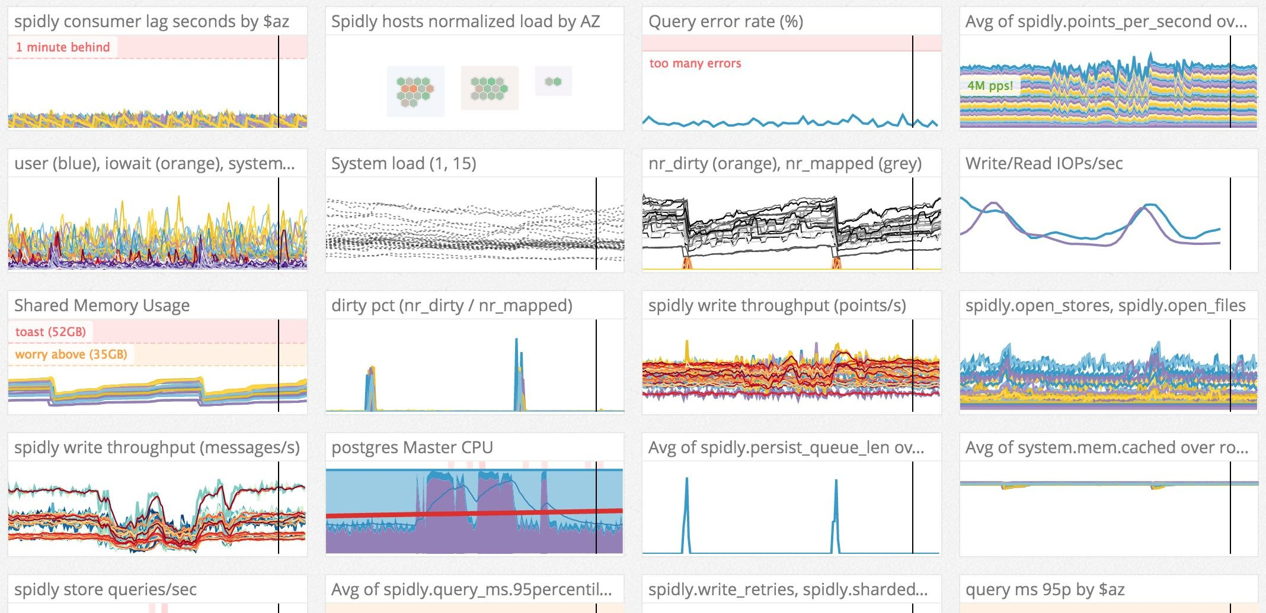Viewport: 1266px width, 613px height.
Task: Click the "spidly store queries/sec" title
Action: pyautogui.click(x=106, y=589)
